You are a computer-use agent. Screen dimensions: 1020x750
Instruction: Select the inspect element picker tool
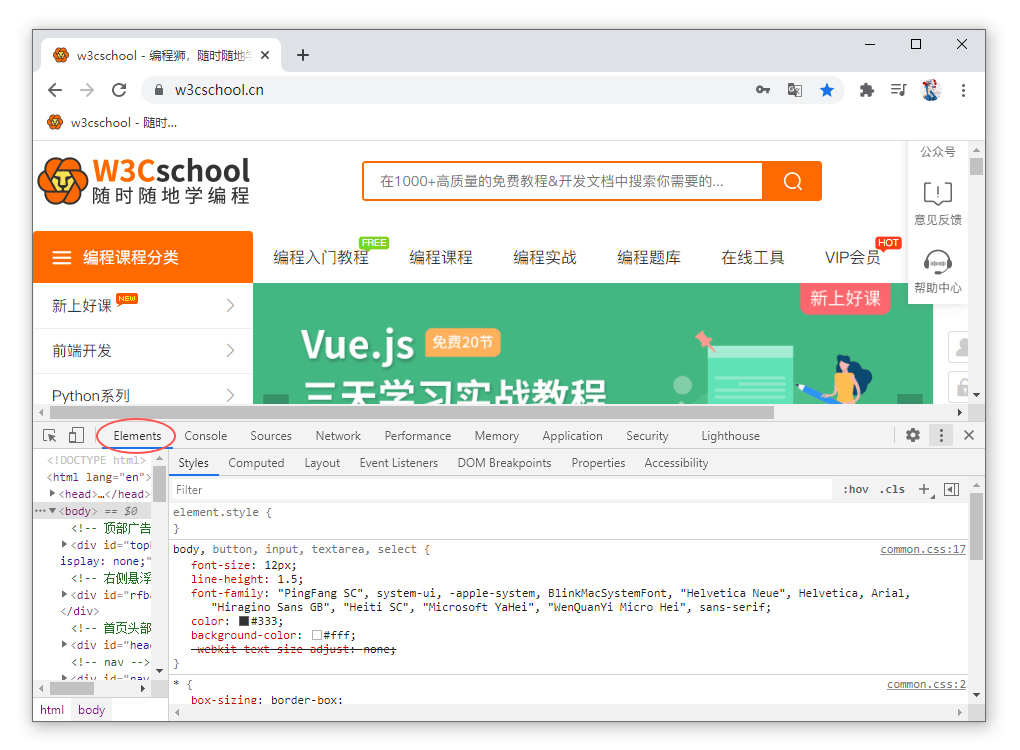(x=50, y=436)
